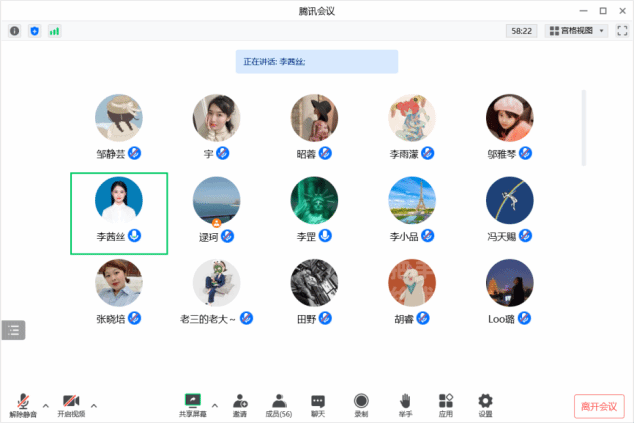
Task: Start recording the meeting
Action: coord(361,404)
